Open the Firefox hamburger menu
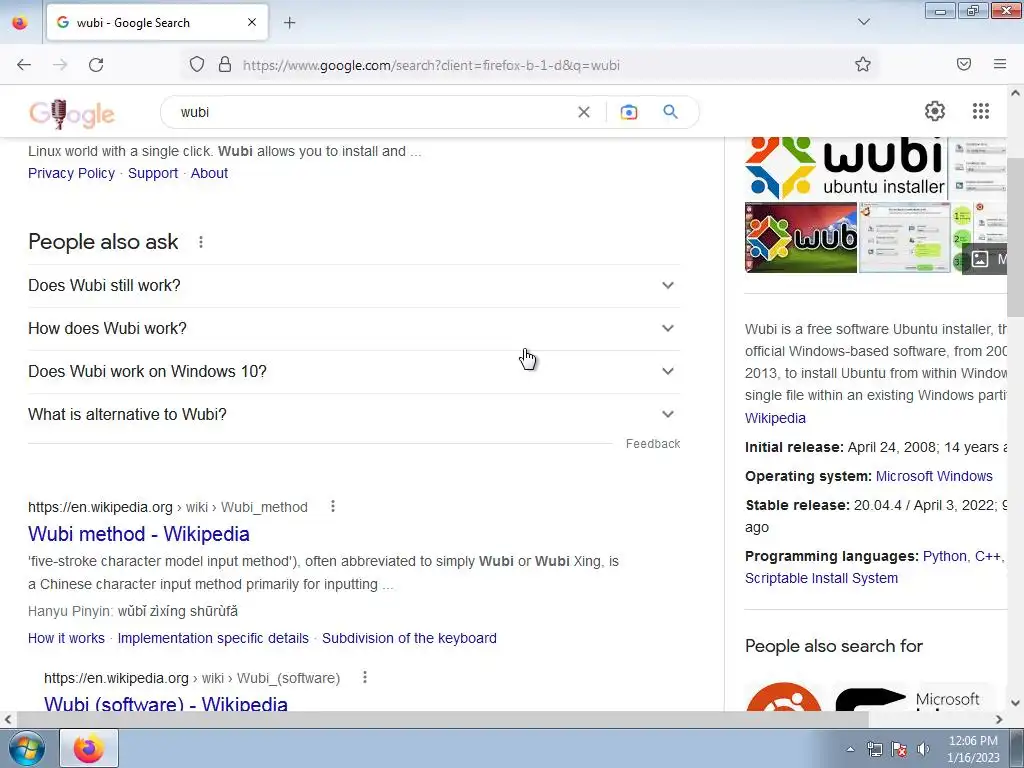 pyautogui.click(x=1000, y=64)
